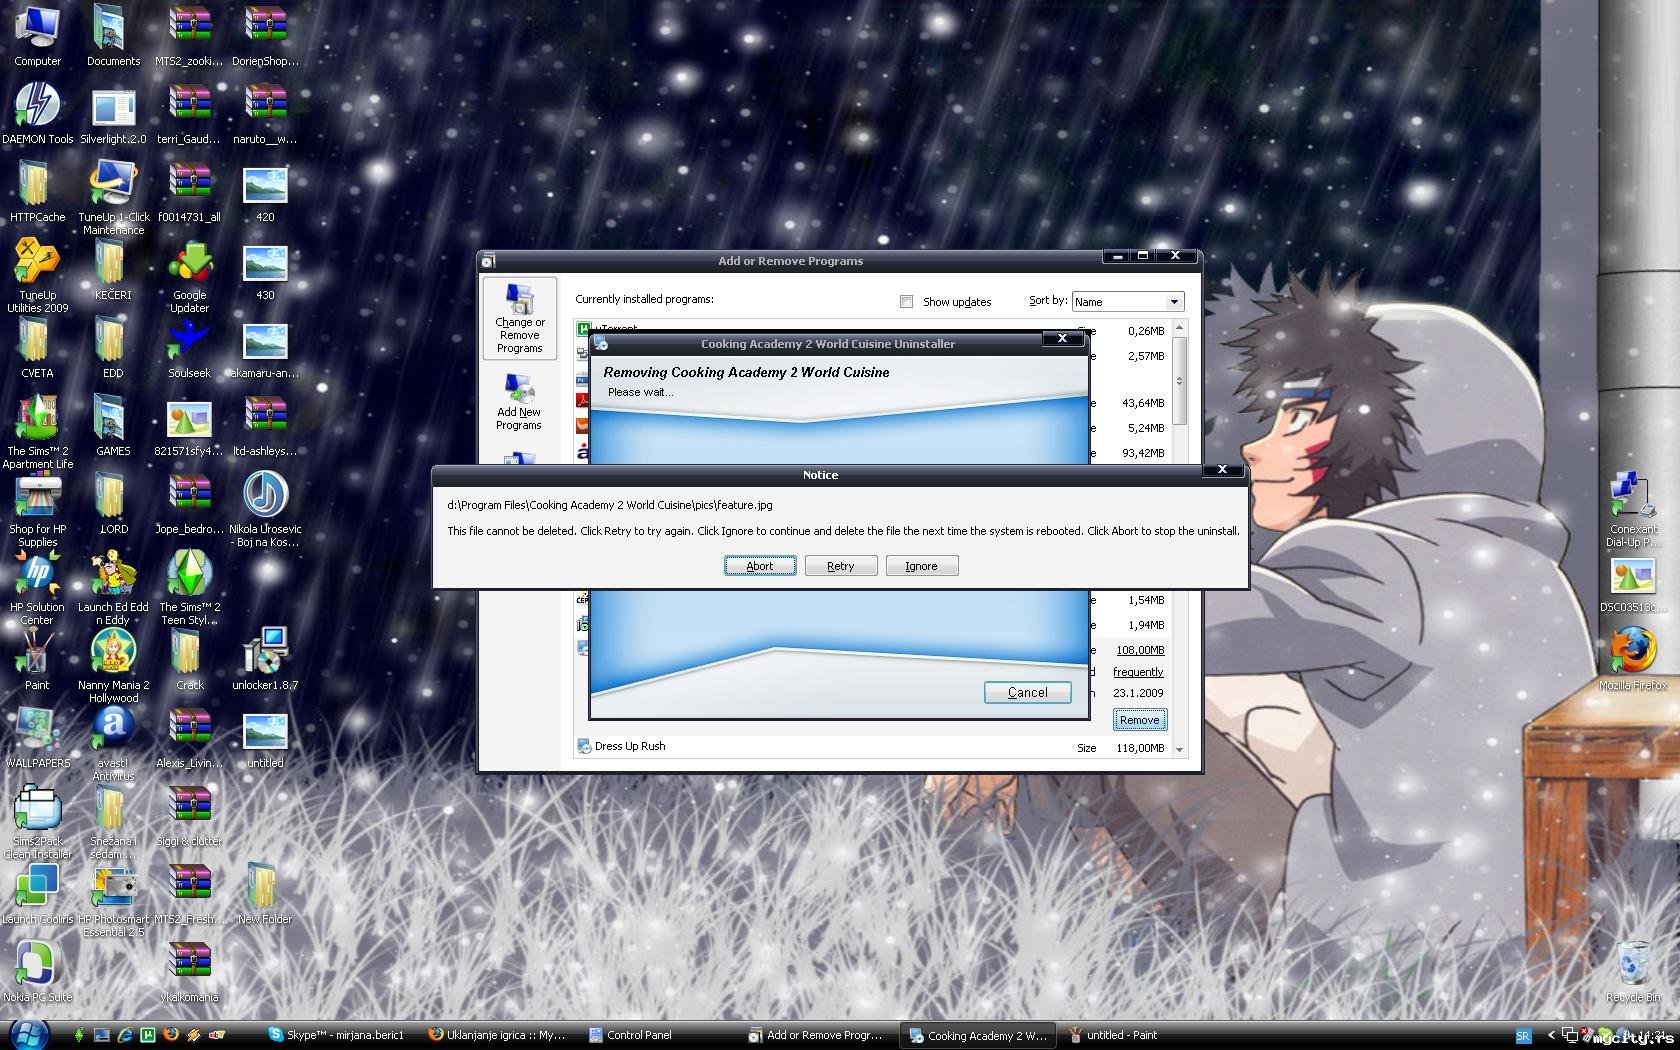The width and height of the screenshot is (1680, 1050).
Task: Open the Windows Start menu
Action: [27, 1035]
